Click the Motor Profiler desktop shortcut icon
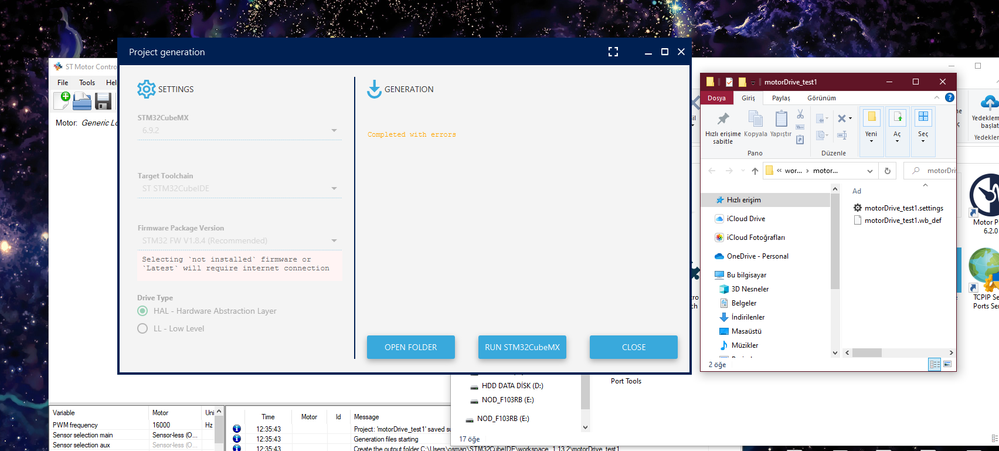The image size is (999, 451). [985, 196]
